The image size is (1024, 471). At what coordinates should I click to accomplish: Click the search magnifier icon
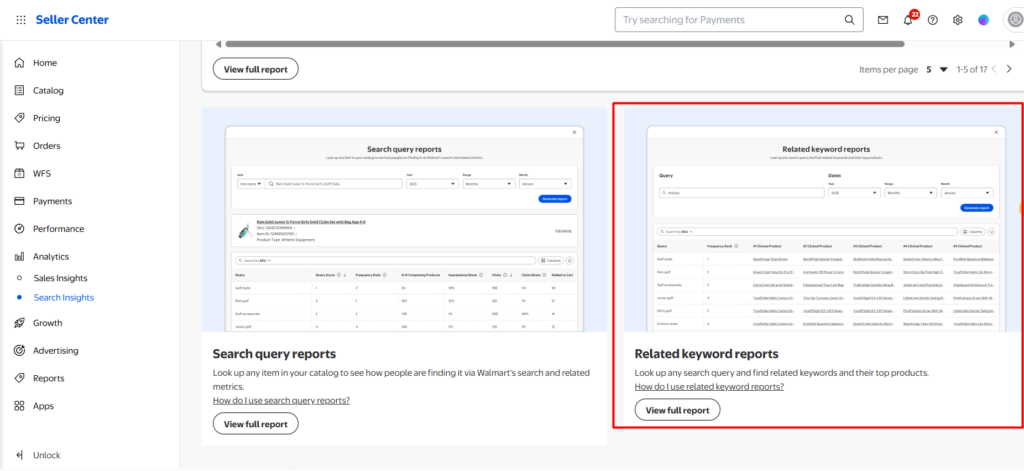(850, 20)
